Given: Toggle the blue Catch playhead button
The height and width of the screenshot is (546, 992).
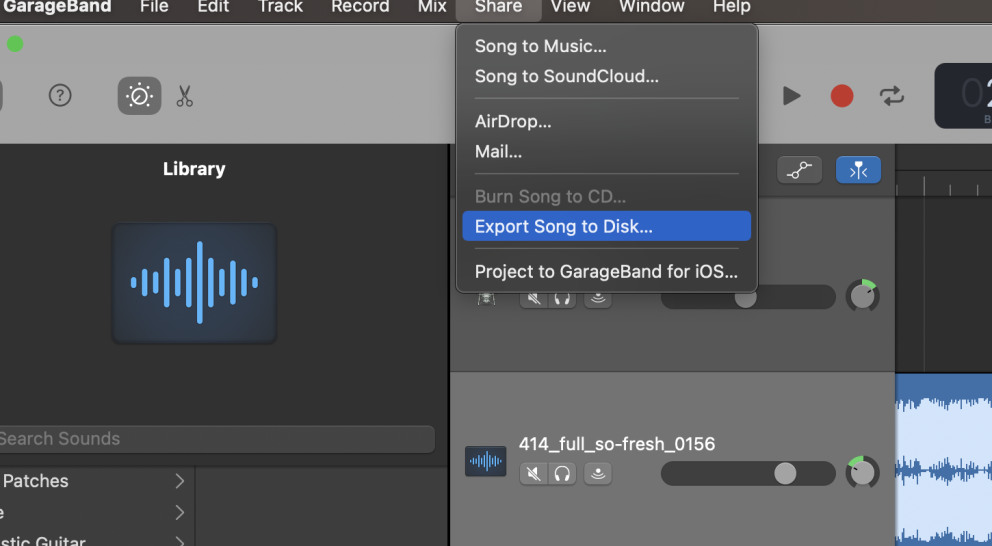Looking at the screenshot, I should pos(859,170).
